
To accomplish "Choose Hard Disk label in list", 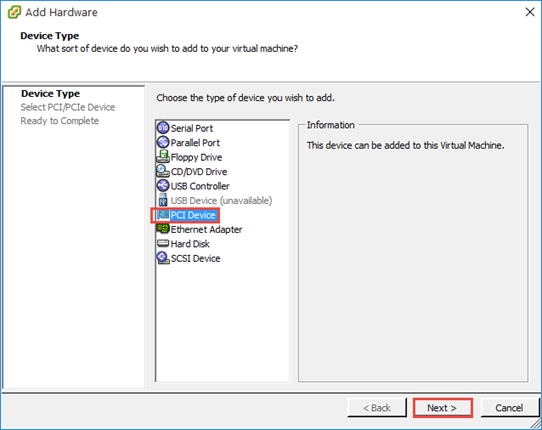I will [190, 244].
